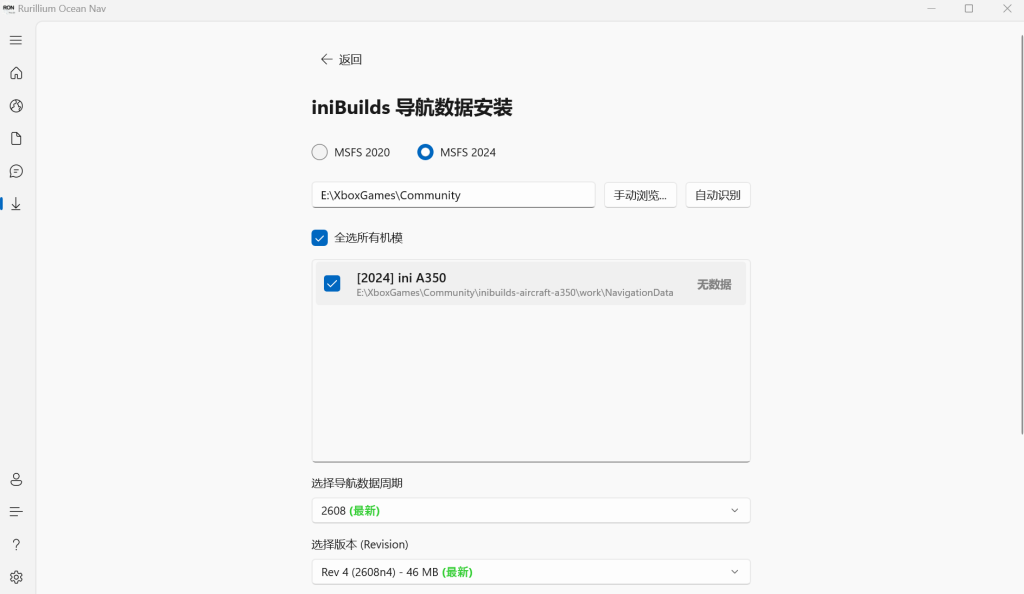
Task: Click the Rurillium Ocean Nav app icon
Action: click(x=8, y=8)
